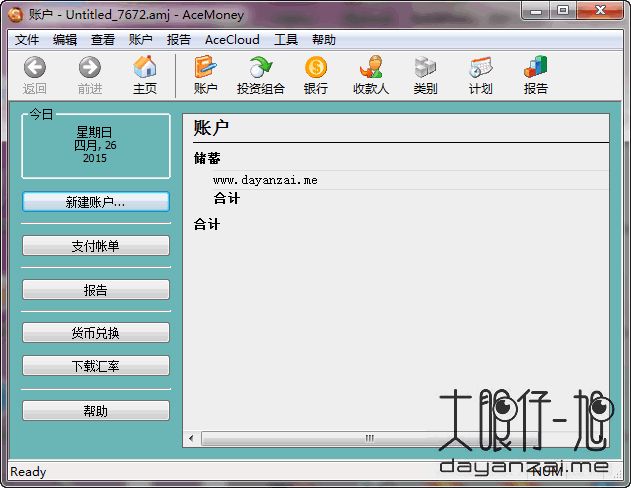The width and height of the screenshot is (631, 488).
Task: Click the 星期日 date text in 今日 panel
Action: 94,132
